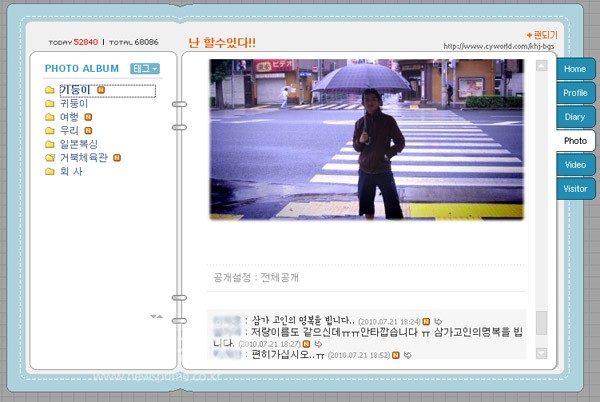600x402 pixels.
Task: Click the umbrella photo in the album
Action: tap(366, 138)
